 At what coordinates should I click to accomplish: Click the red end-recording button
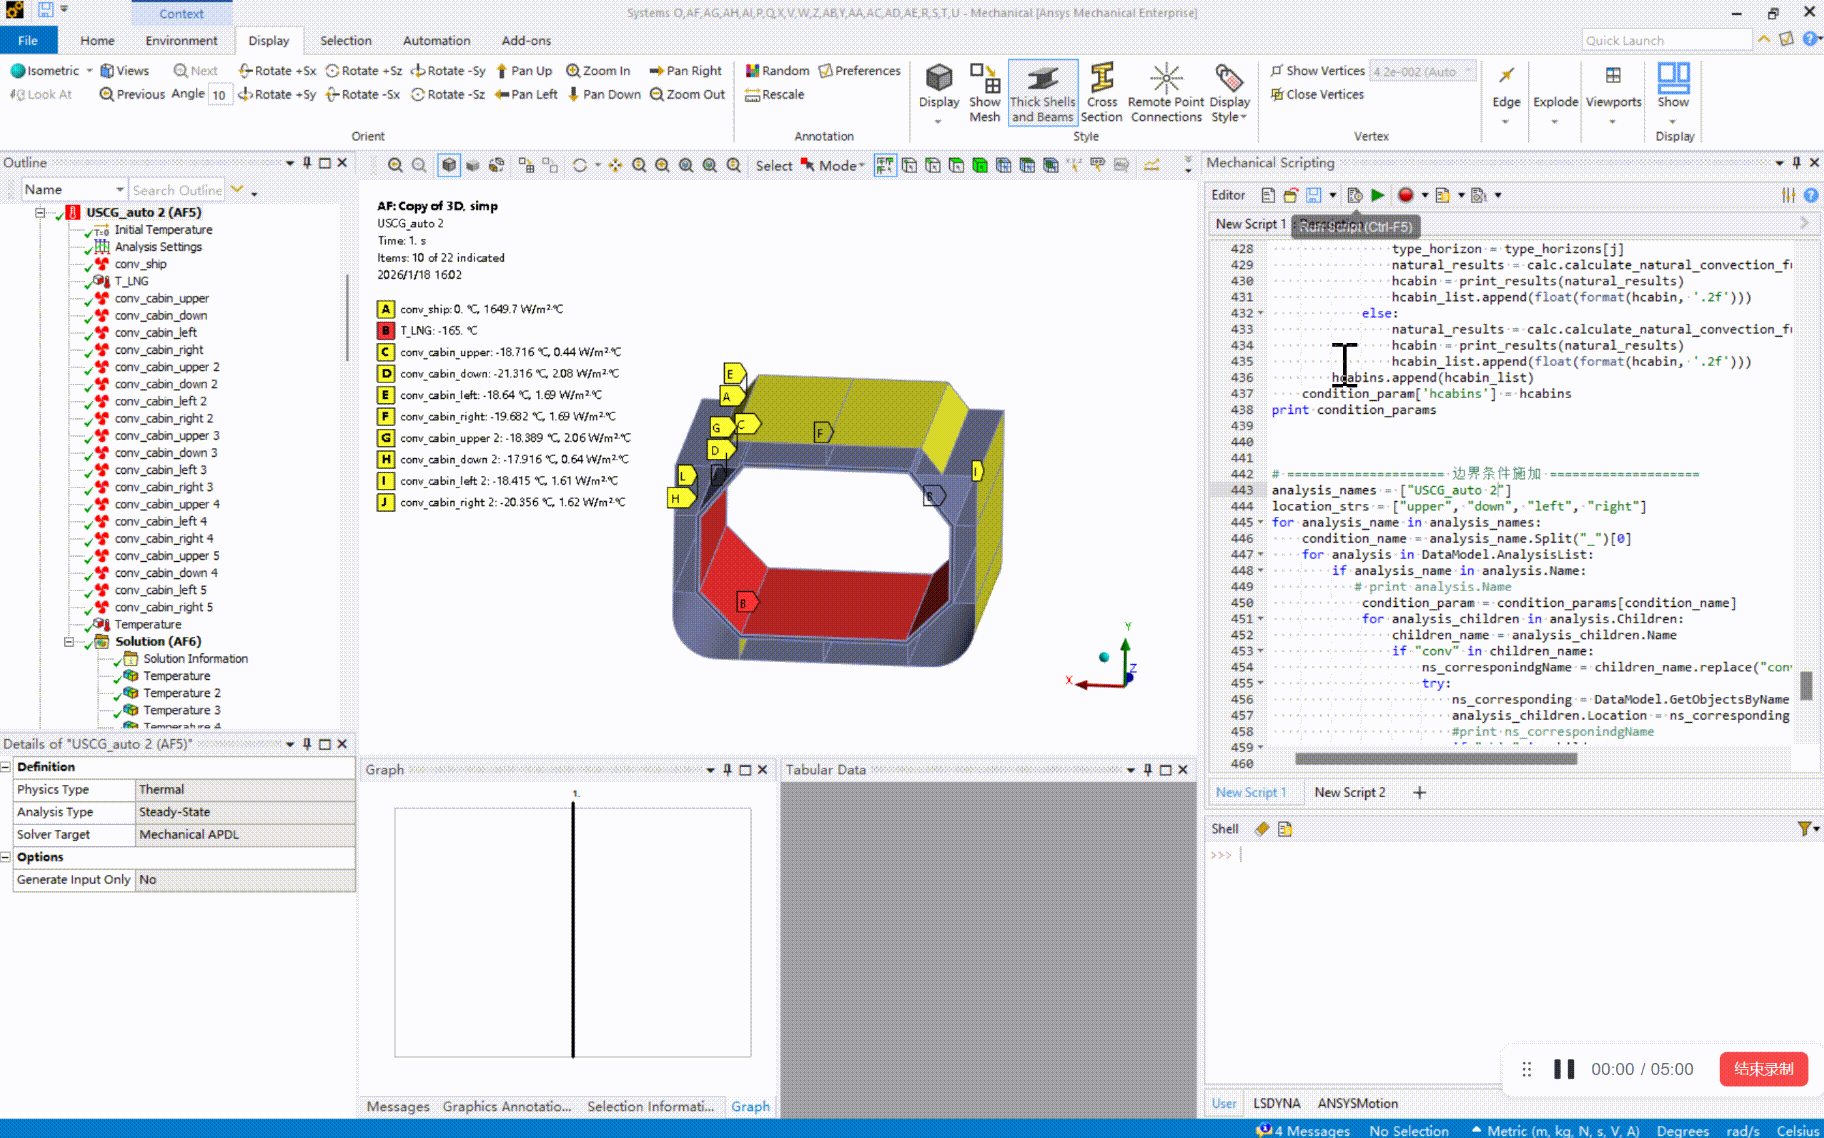(1763, 1069)
